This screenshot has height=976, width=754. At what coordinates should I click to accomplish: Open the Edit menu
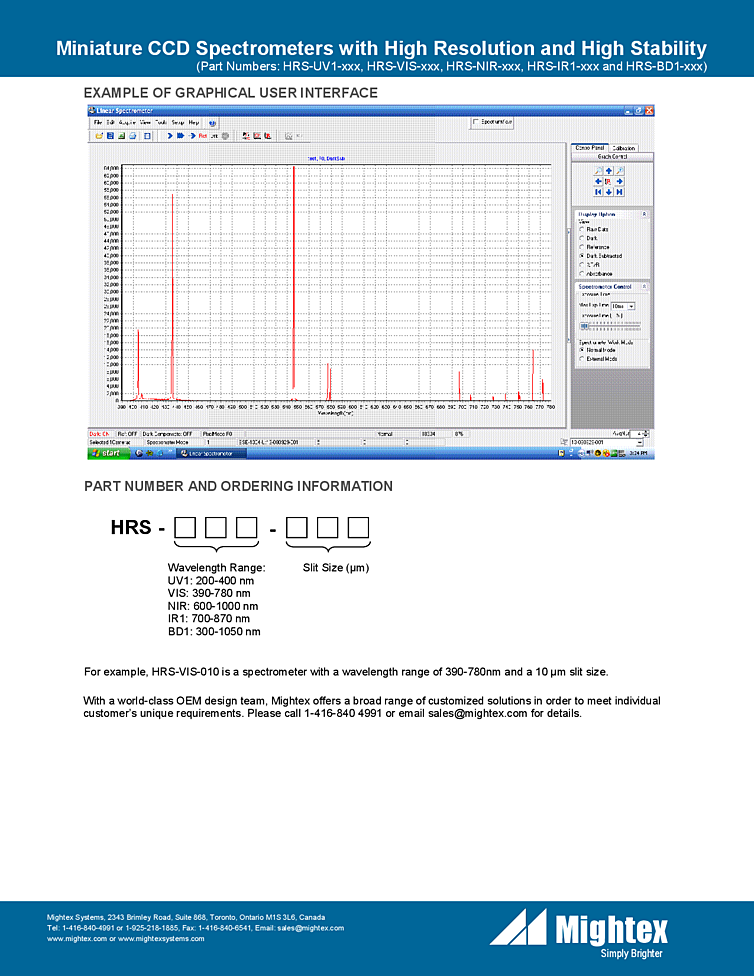tap(111, 123)
